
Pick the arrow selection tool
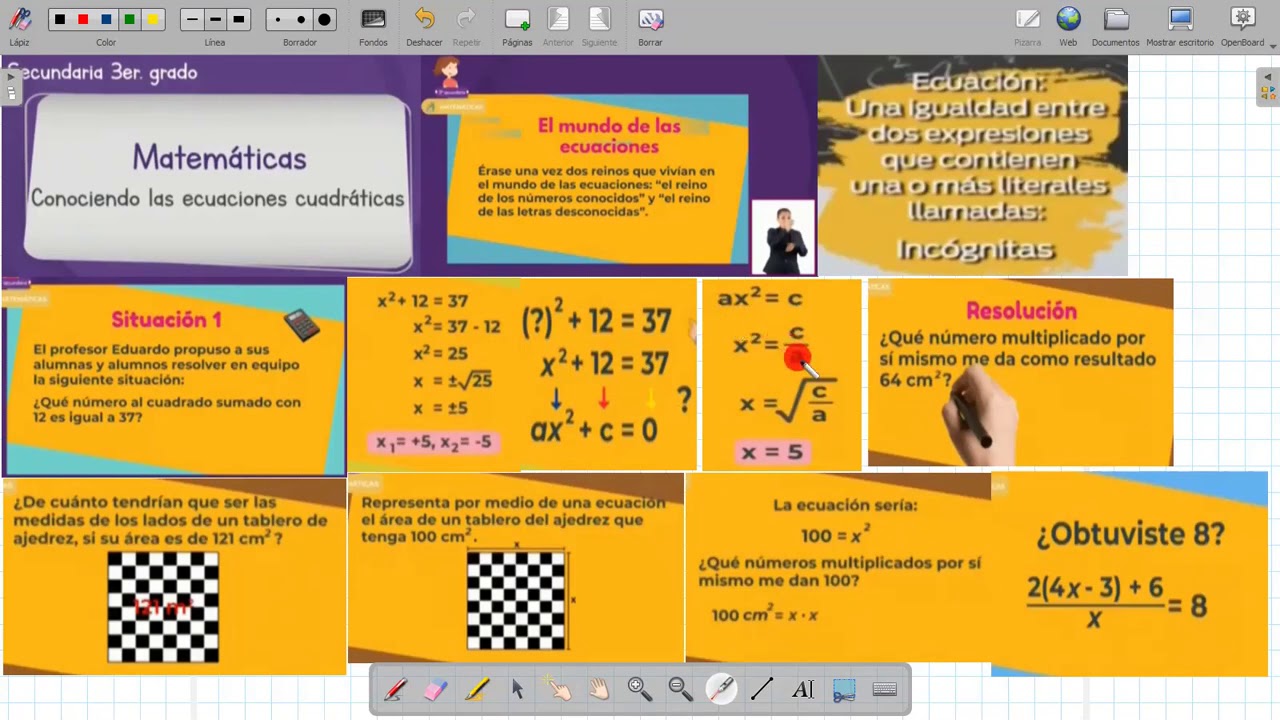(517, 689)
